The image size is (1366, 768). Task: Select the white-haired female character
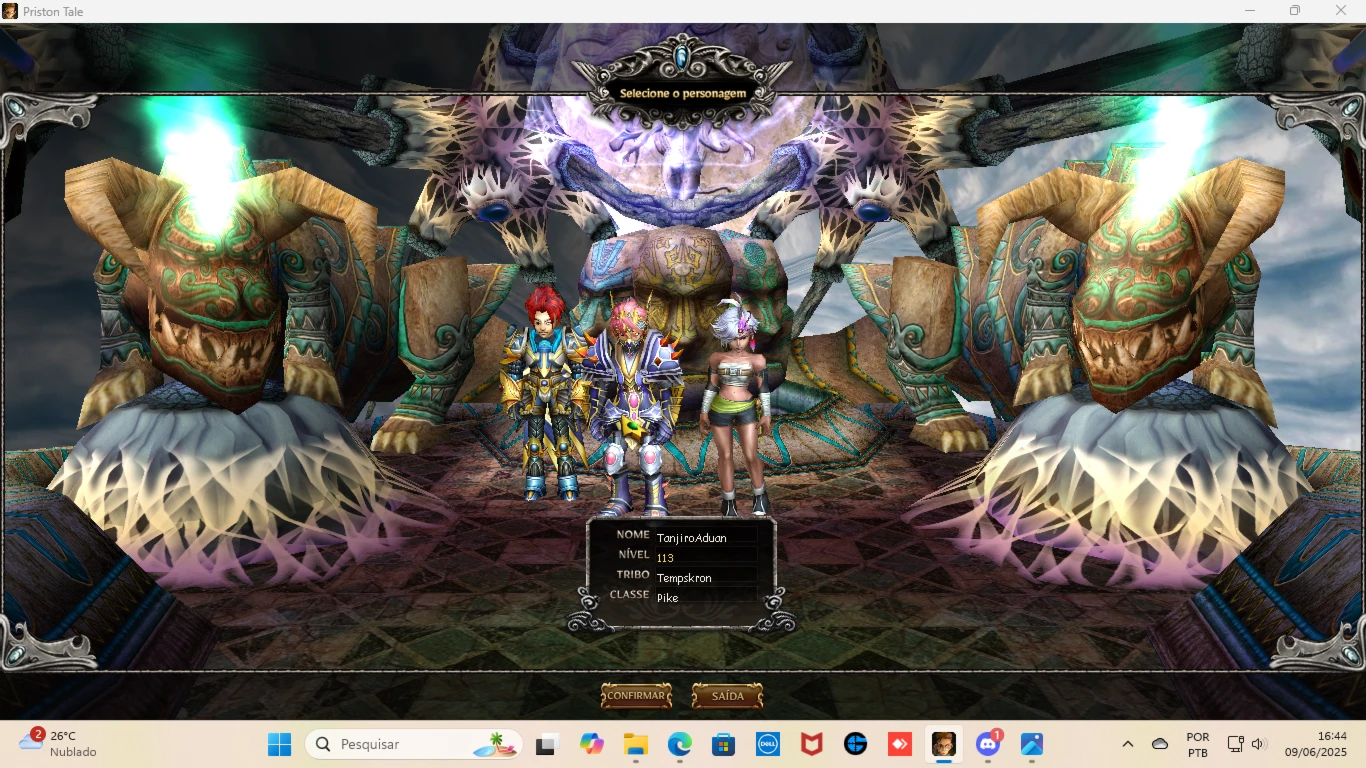[737, 405]
